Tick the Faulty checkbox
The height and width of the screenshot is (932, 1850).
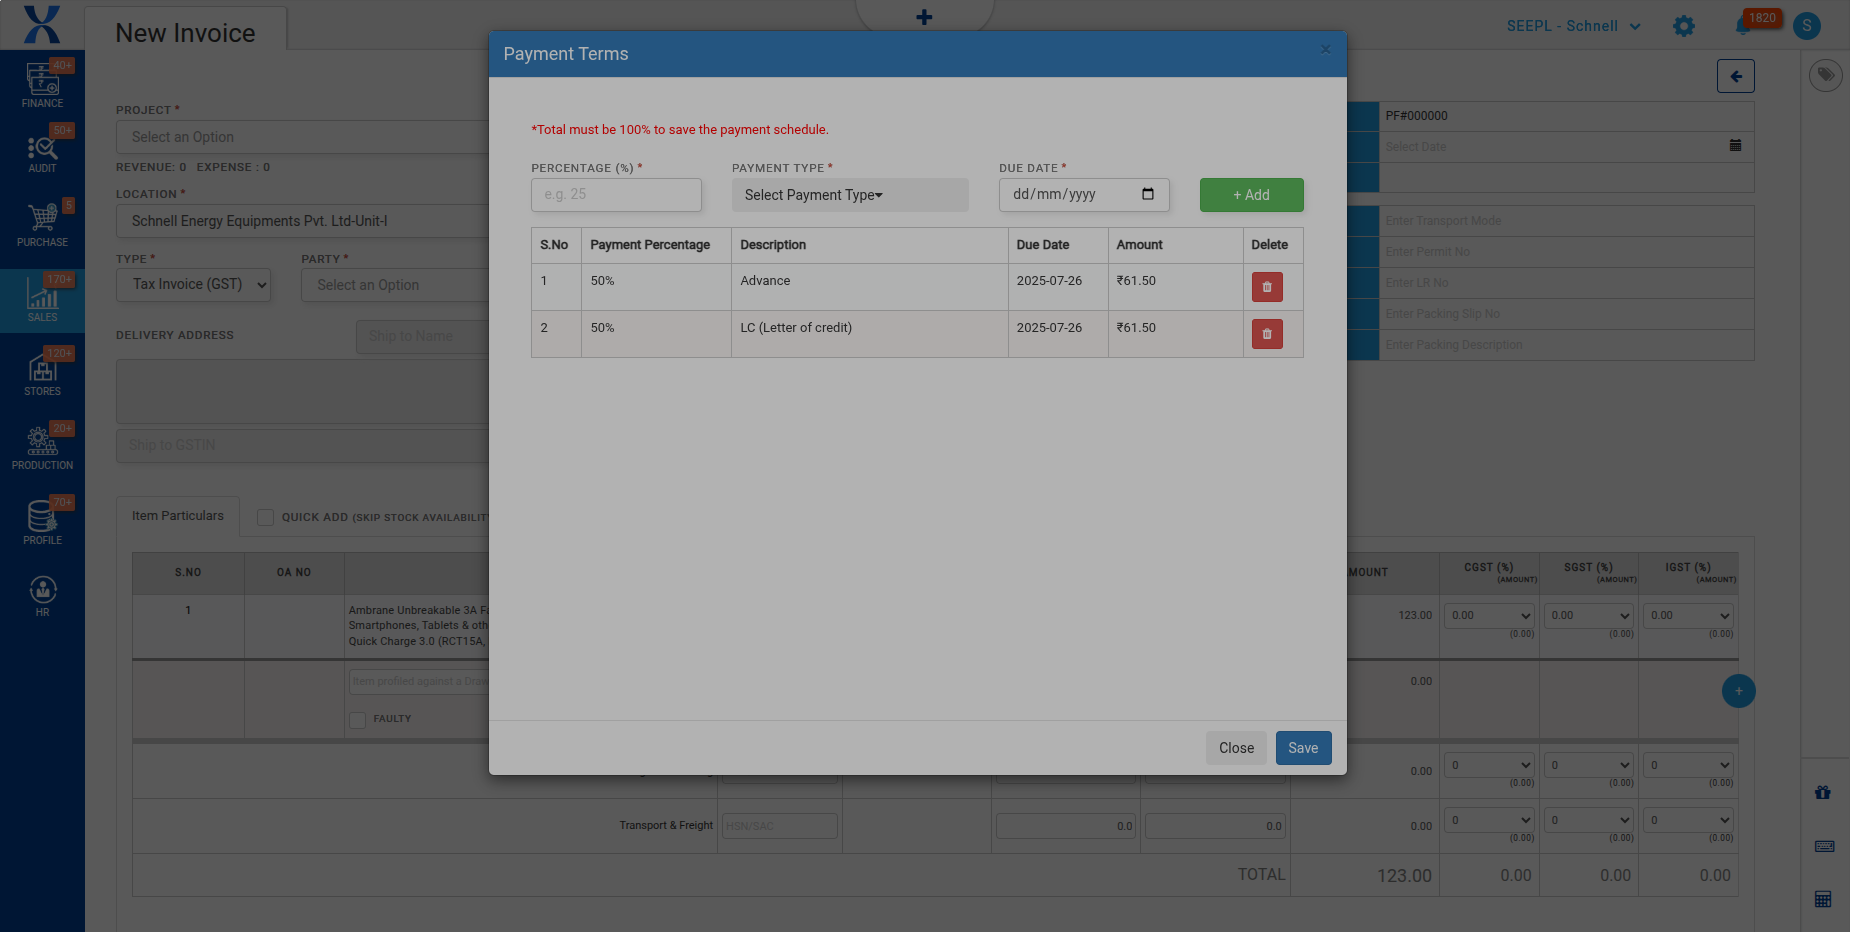click(357, 719)
